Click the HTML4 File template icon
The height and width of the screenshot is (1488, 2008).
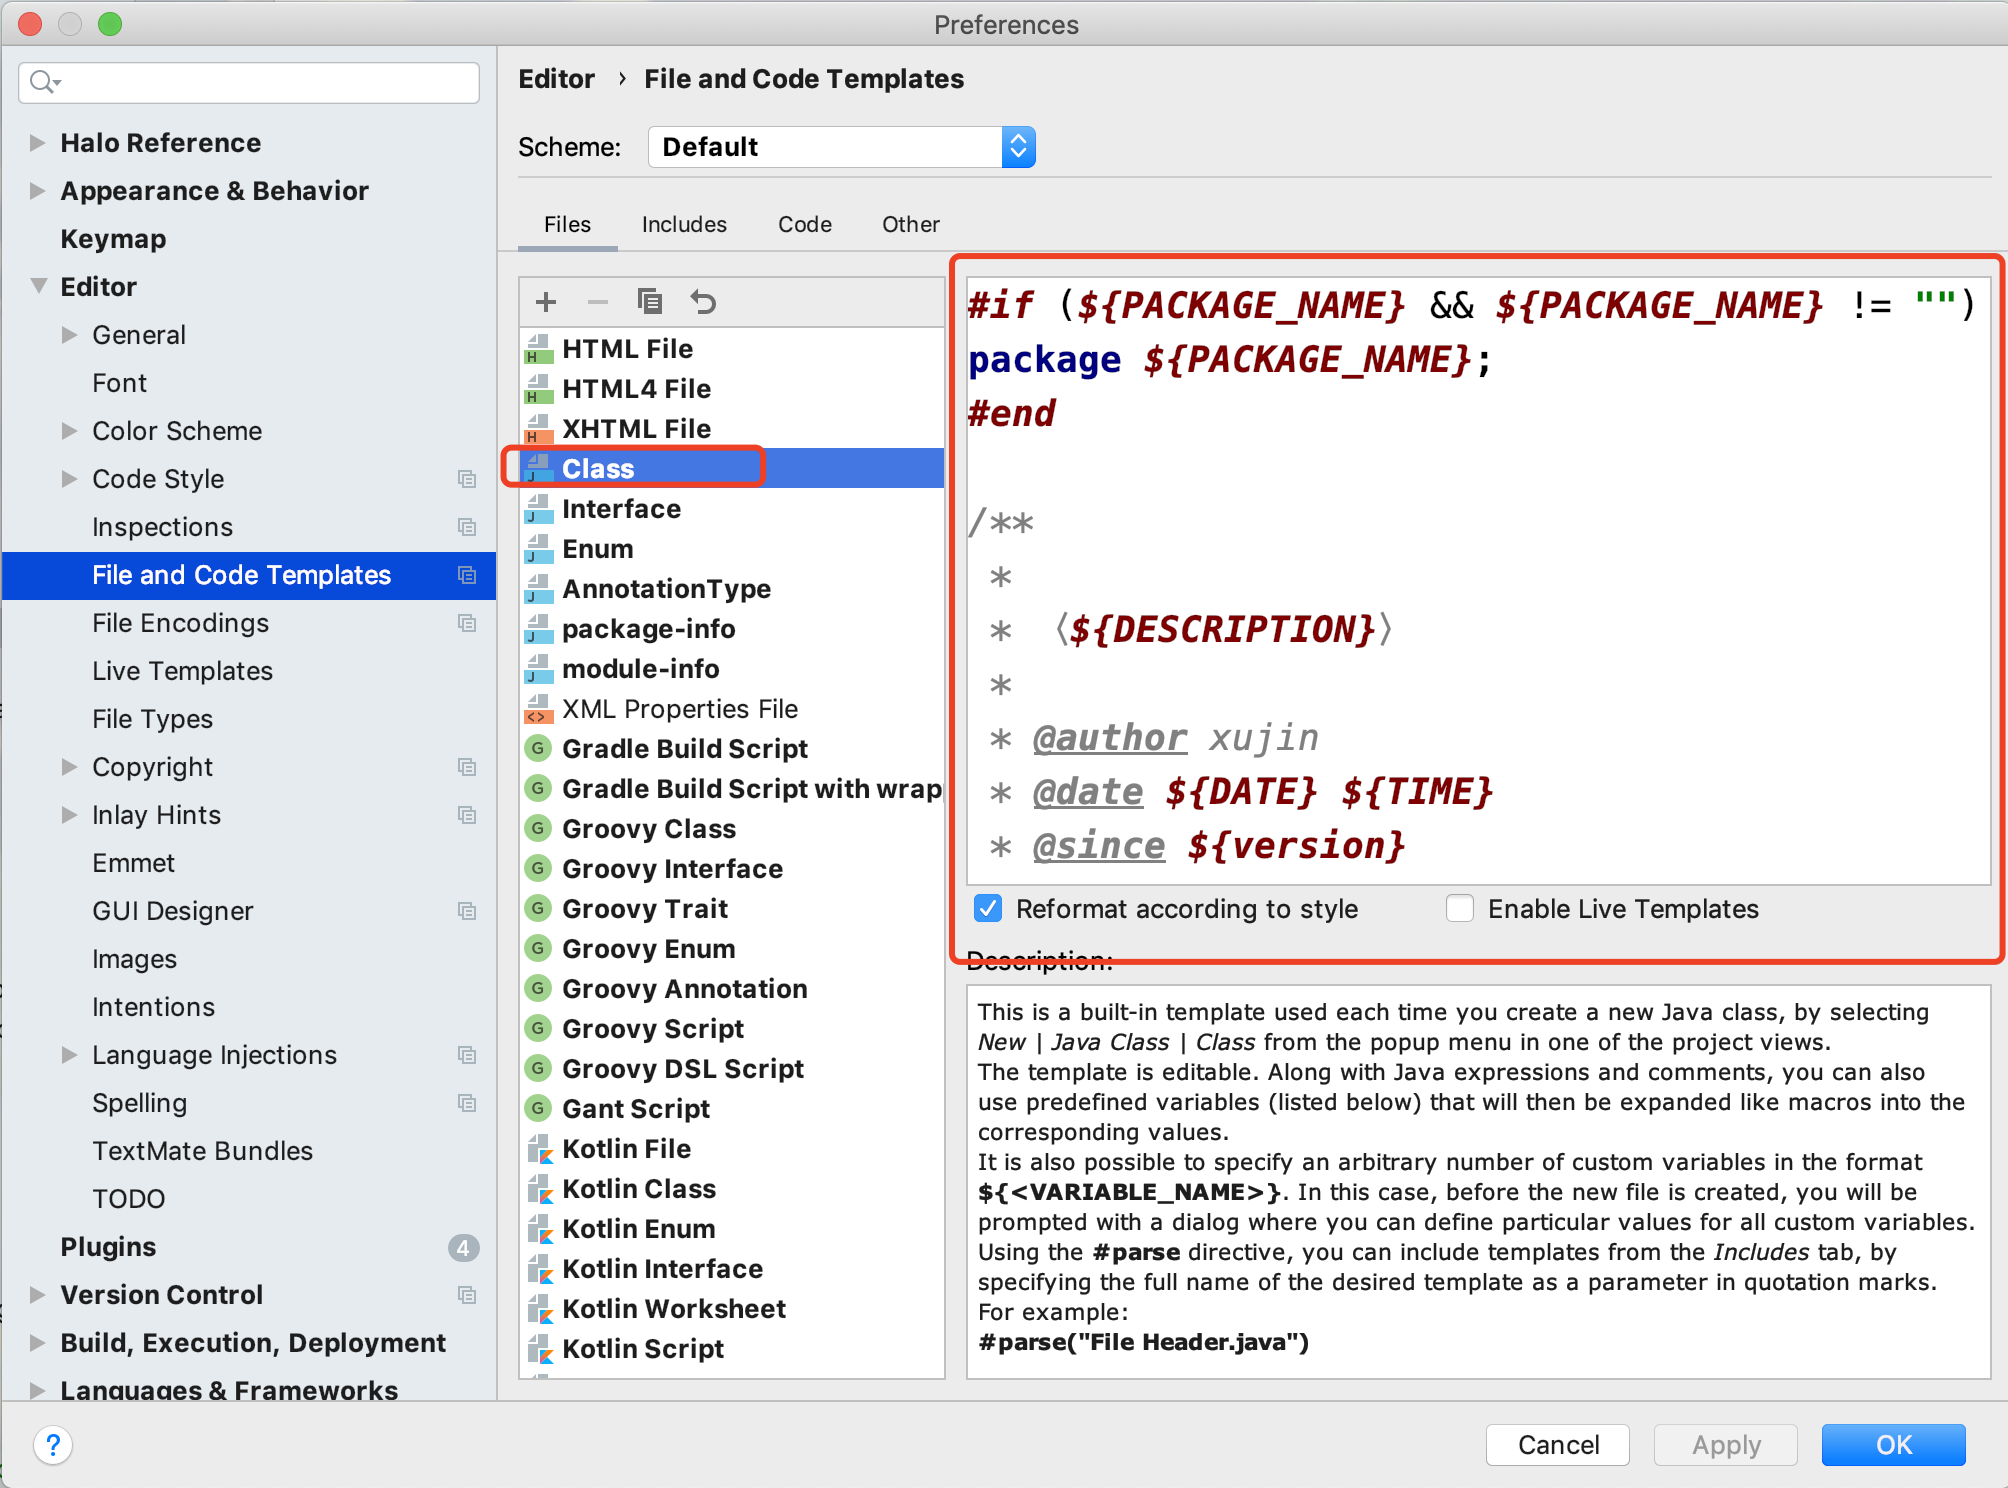539,389
